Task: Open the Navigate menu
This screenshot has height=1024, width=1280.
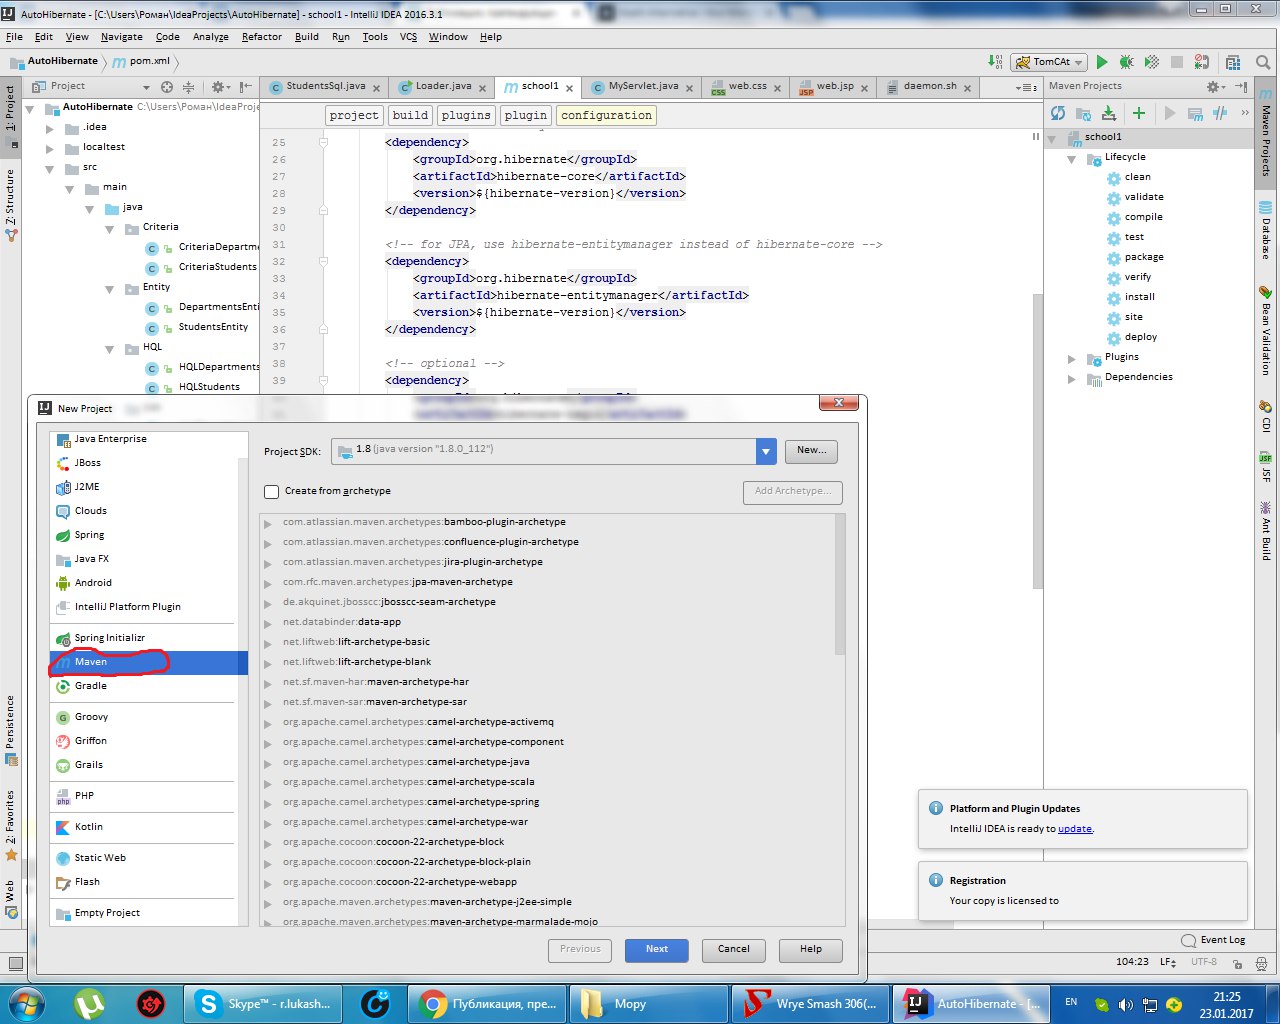Action: (121, 37)
